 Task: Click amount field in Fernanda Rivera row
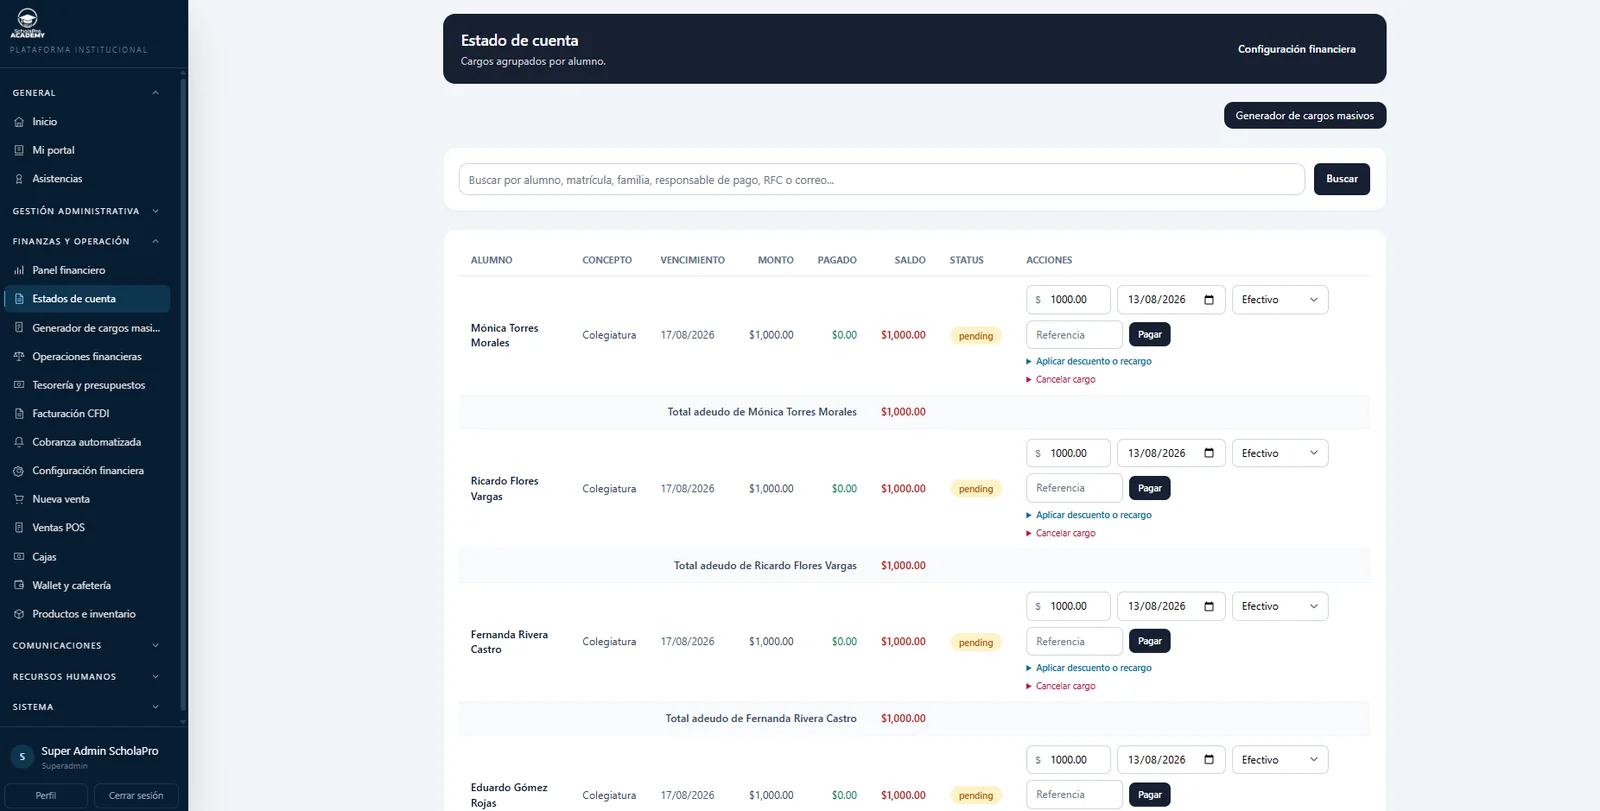tap(1068, 607)
